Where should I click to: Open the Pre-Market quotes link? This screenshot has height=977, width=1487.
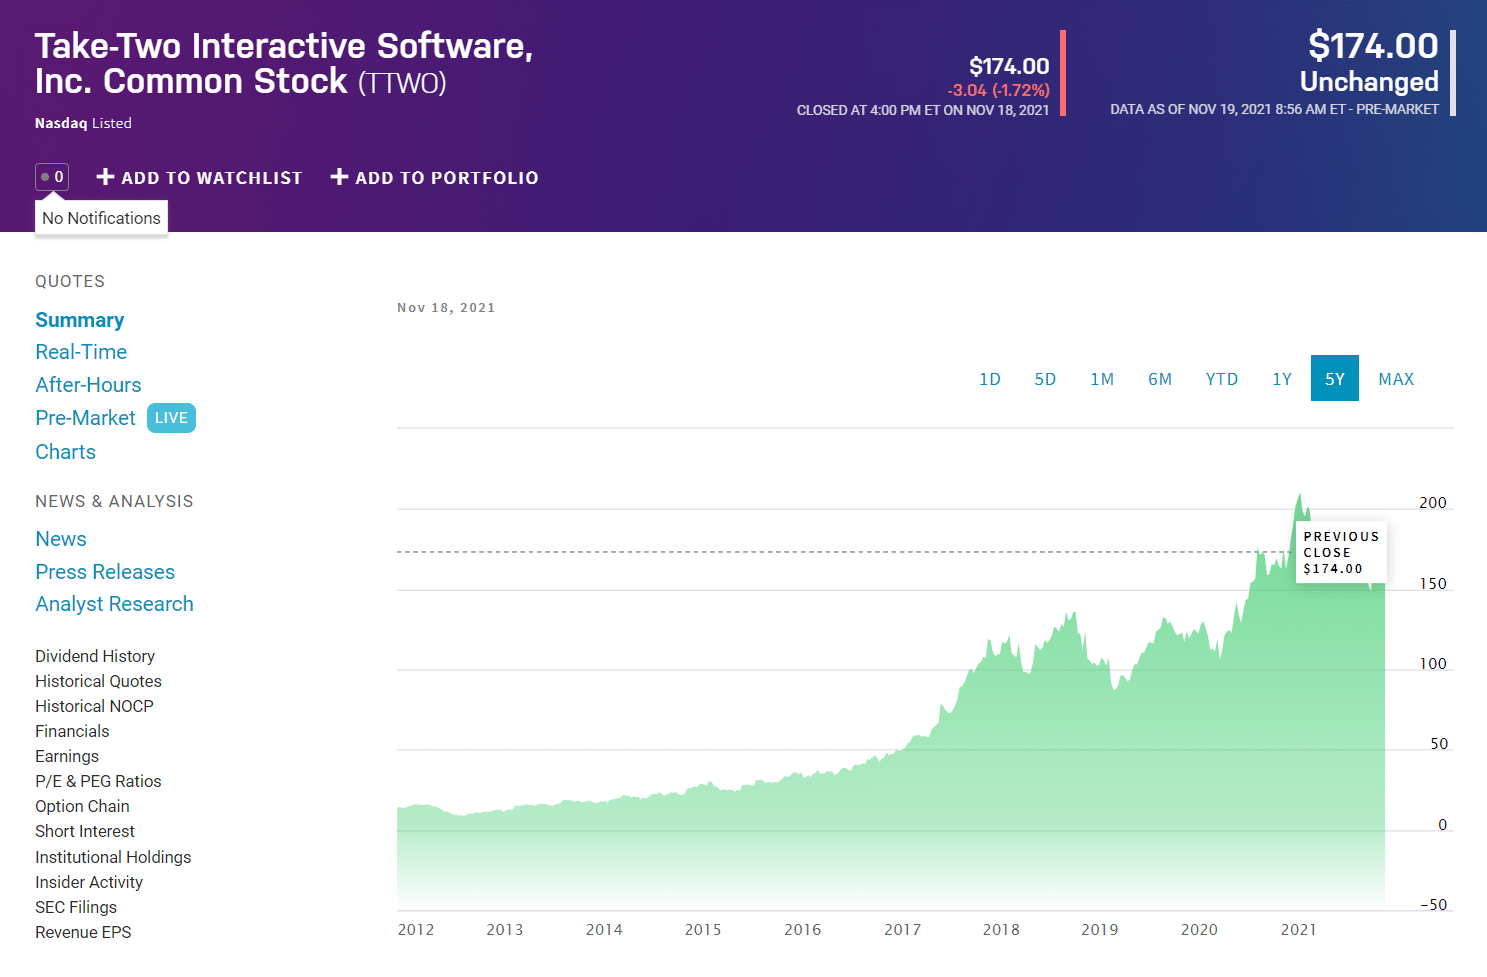click(x=85, y=418)
